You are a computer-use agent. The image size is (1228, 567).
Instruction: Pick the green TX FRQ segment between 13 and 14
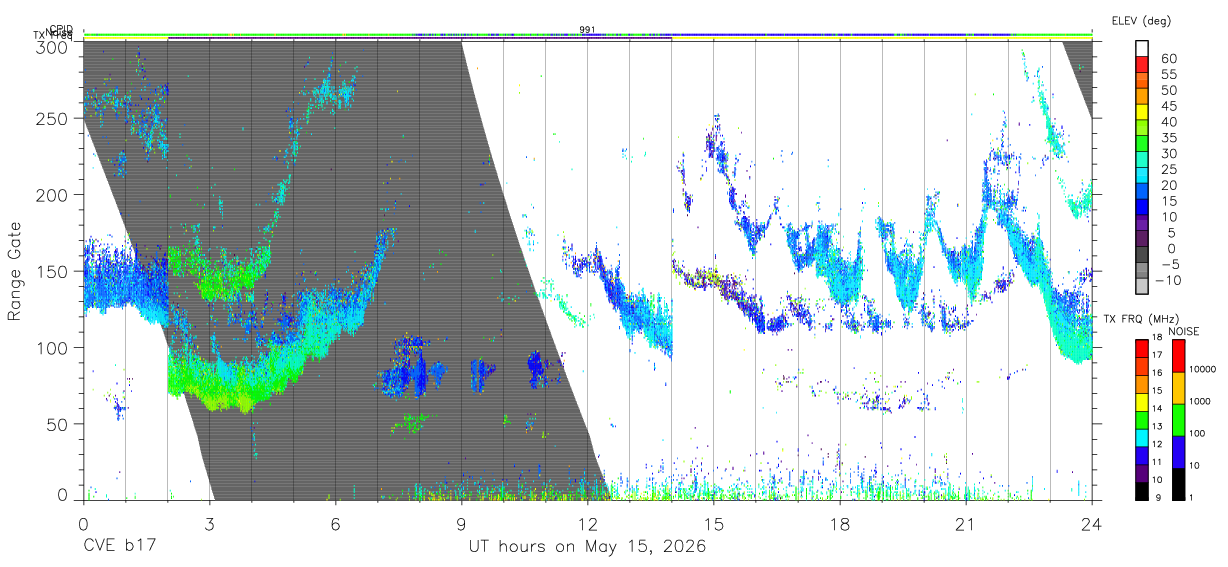click(1141, 419)
